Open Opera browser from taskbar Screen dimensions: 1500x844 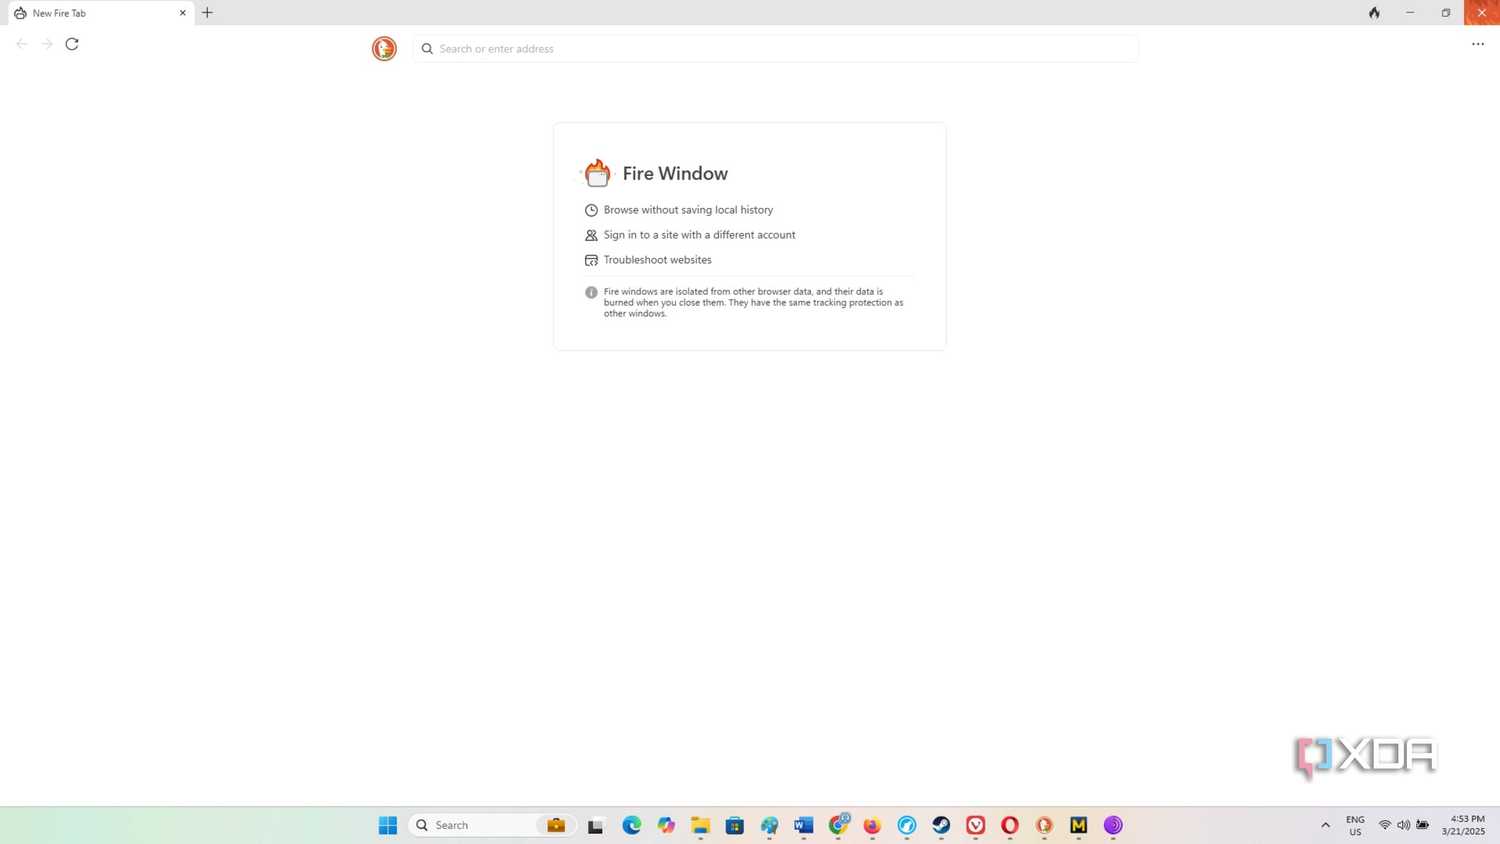click(x=1010, y=825)
